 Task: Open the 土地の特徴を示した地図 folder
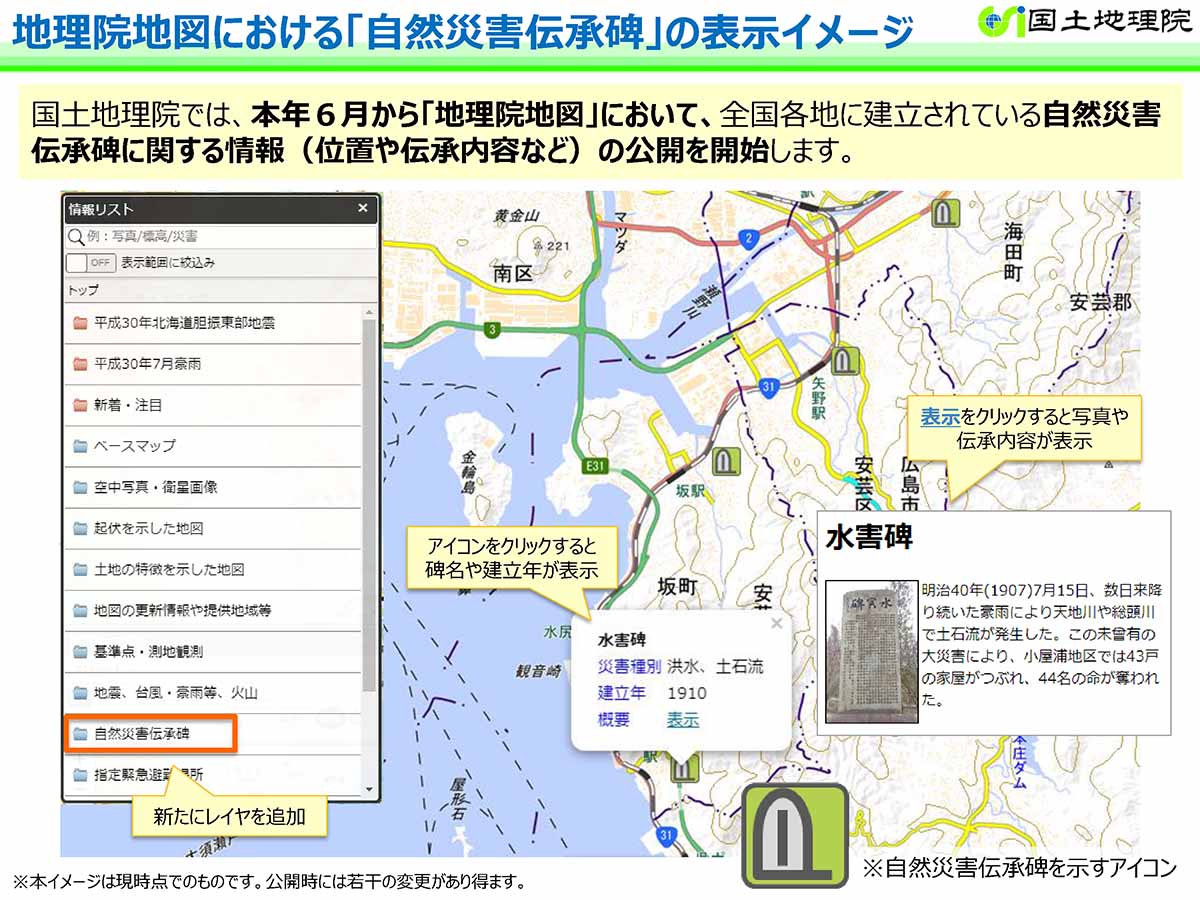click(213, 569)
